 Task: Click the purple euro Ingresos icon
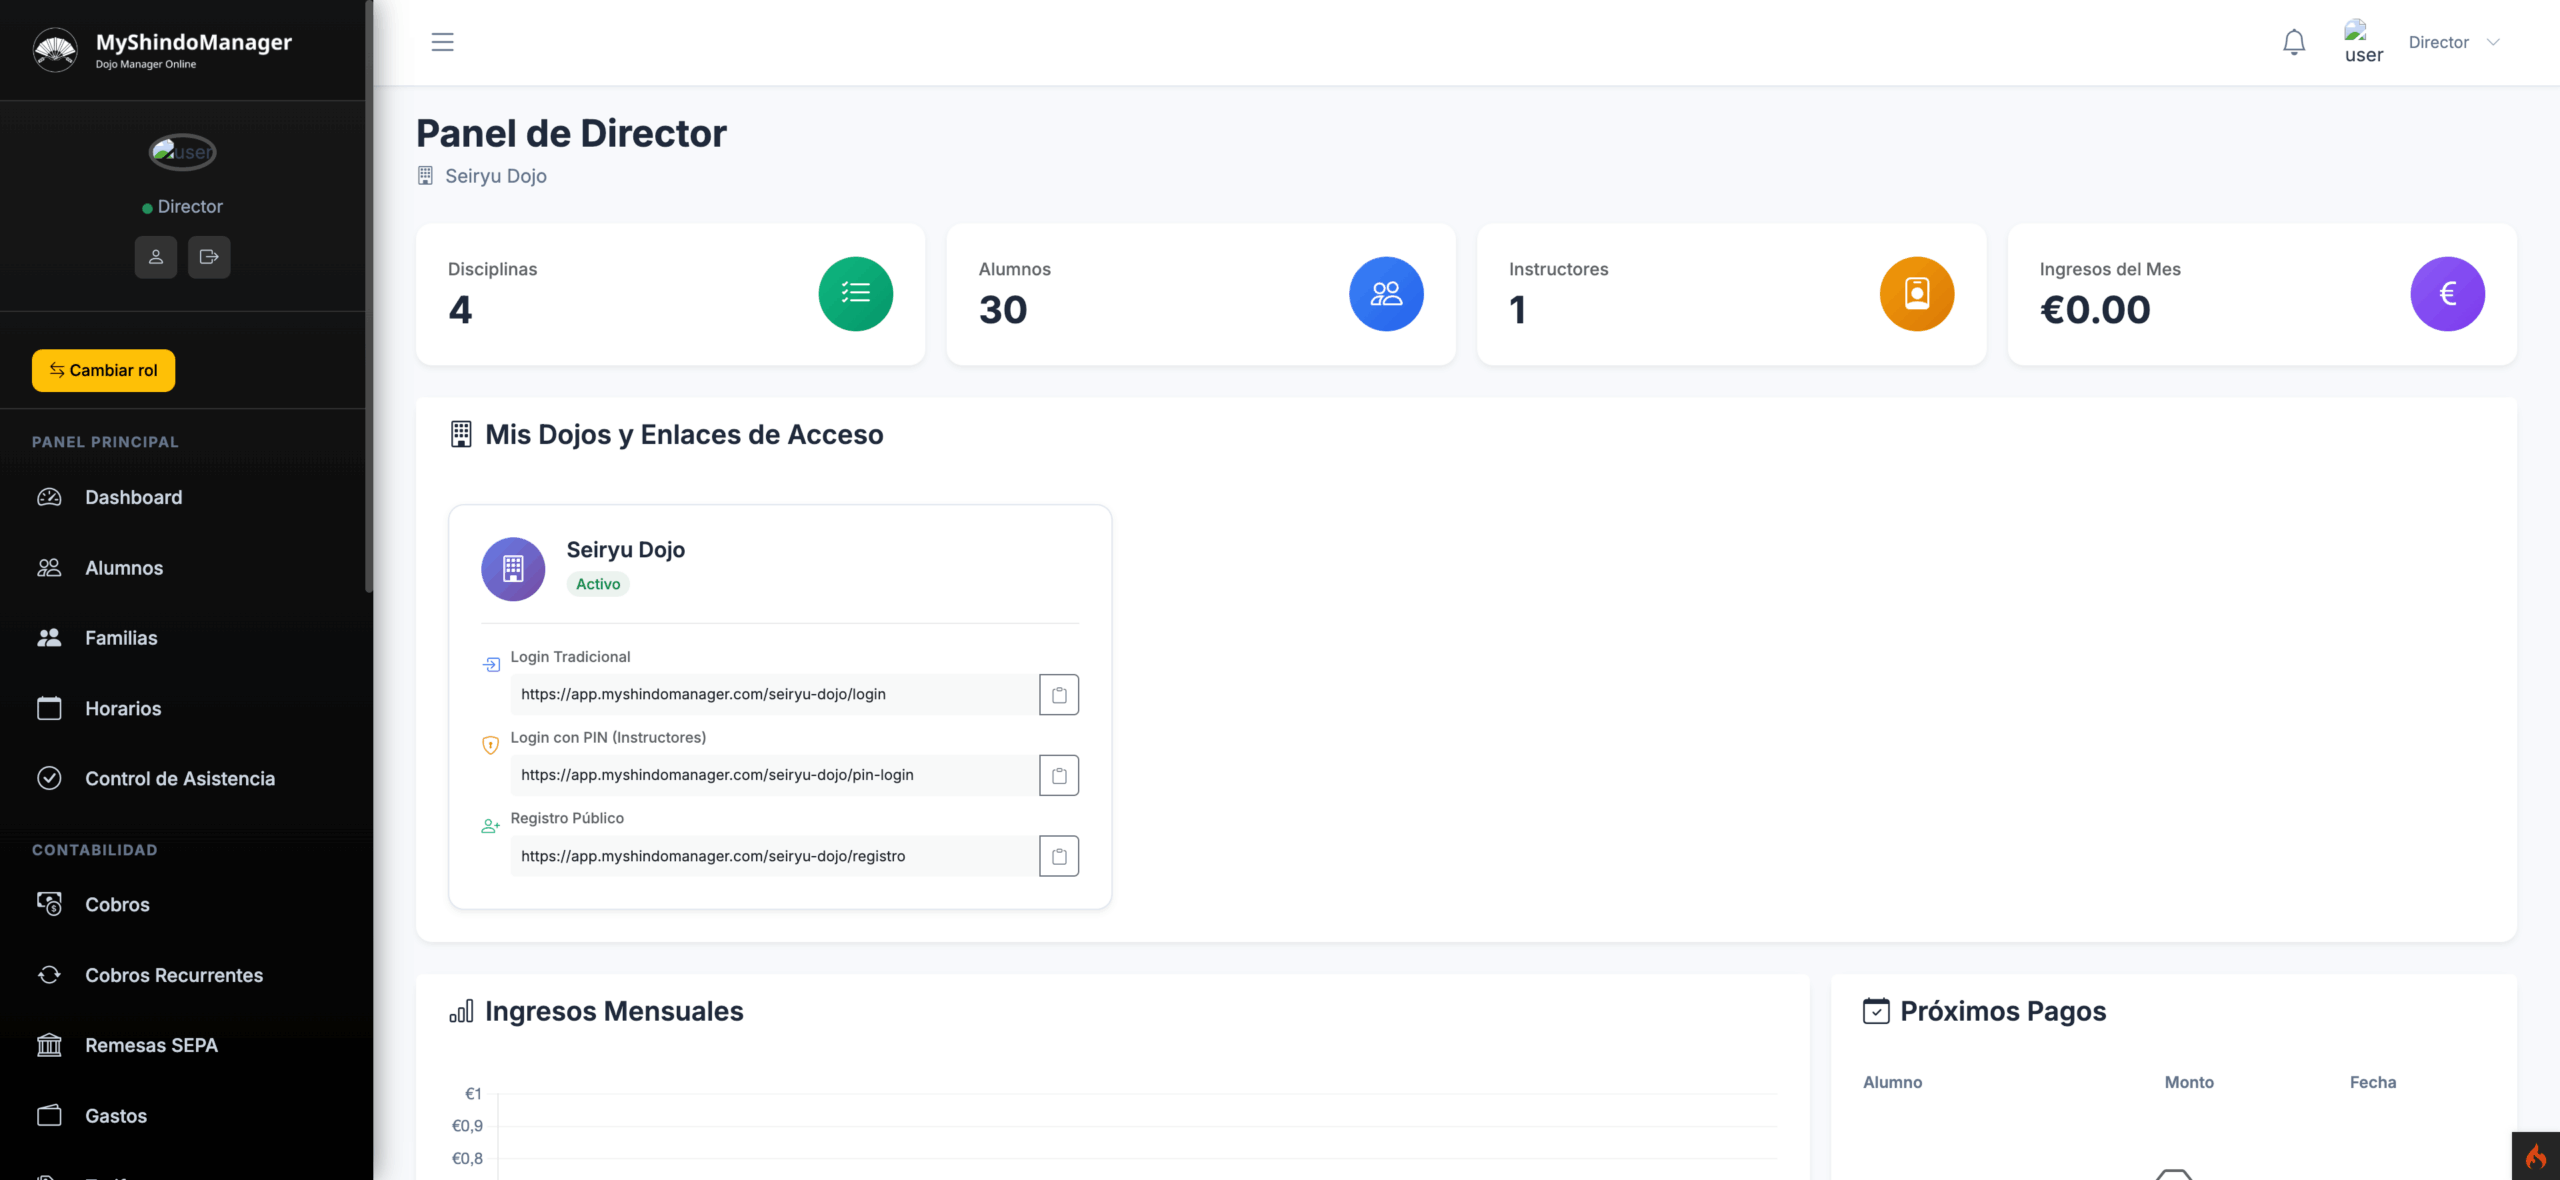pos(2446,294)
